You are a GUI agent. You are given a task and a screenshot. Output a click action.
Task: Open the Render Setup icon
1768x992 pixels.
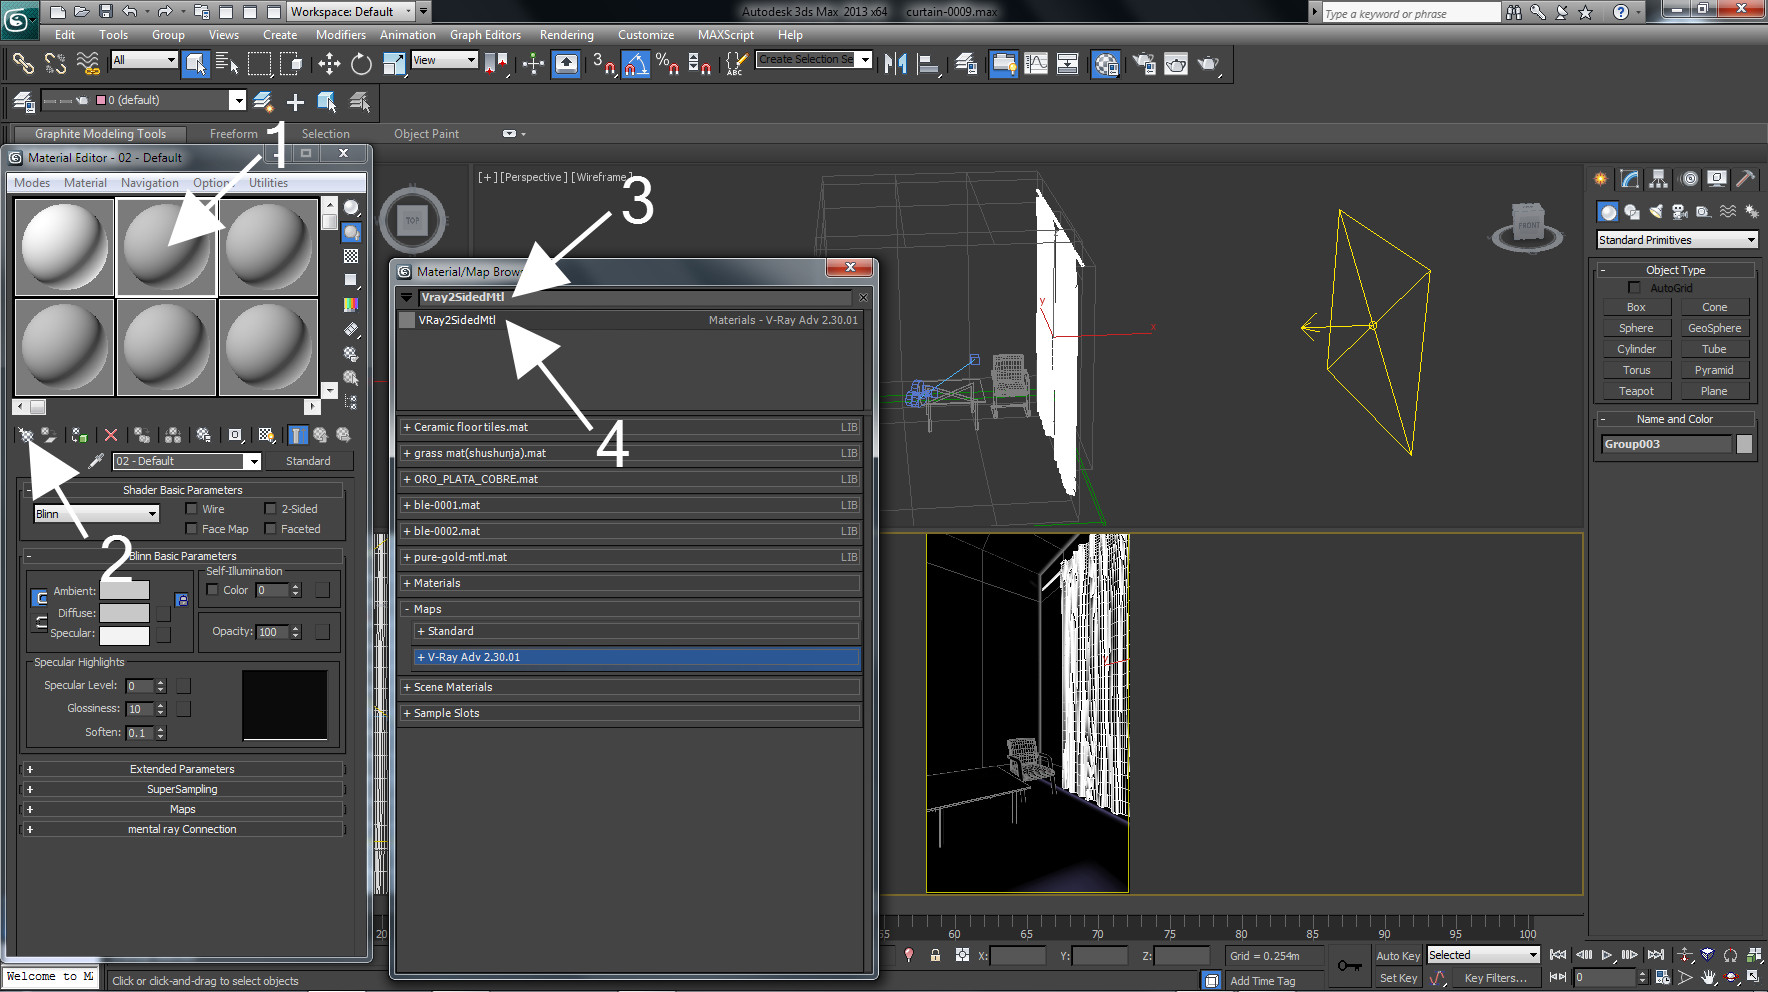pos(1144,64)
